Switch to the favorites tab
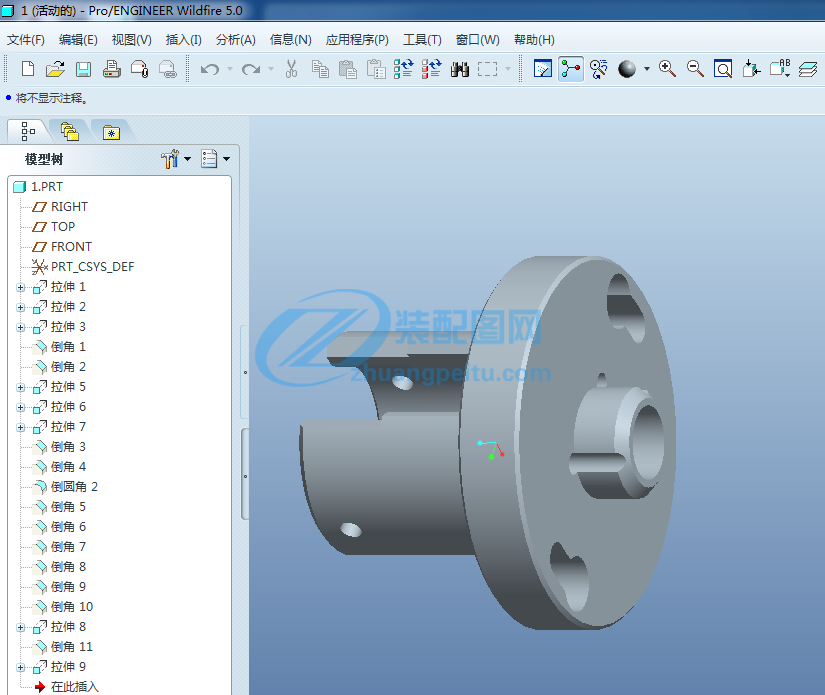Image resolution: width=825 pixels, height=695 pixels. pos(111,132)
